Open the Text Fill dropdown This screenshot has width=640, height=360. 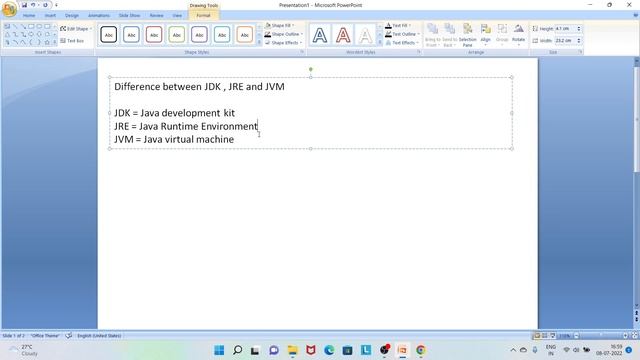point(398,25)
